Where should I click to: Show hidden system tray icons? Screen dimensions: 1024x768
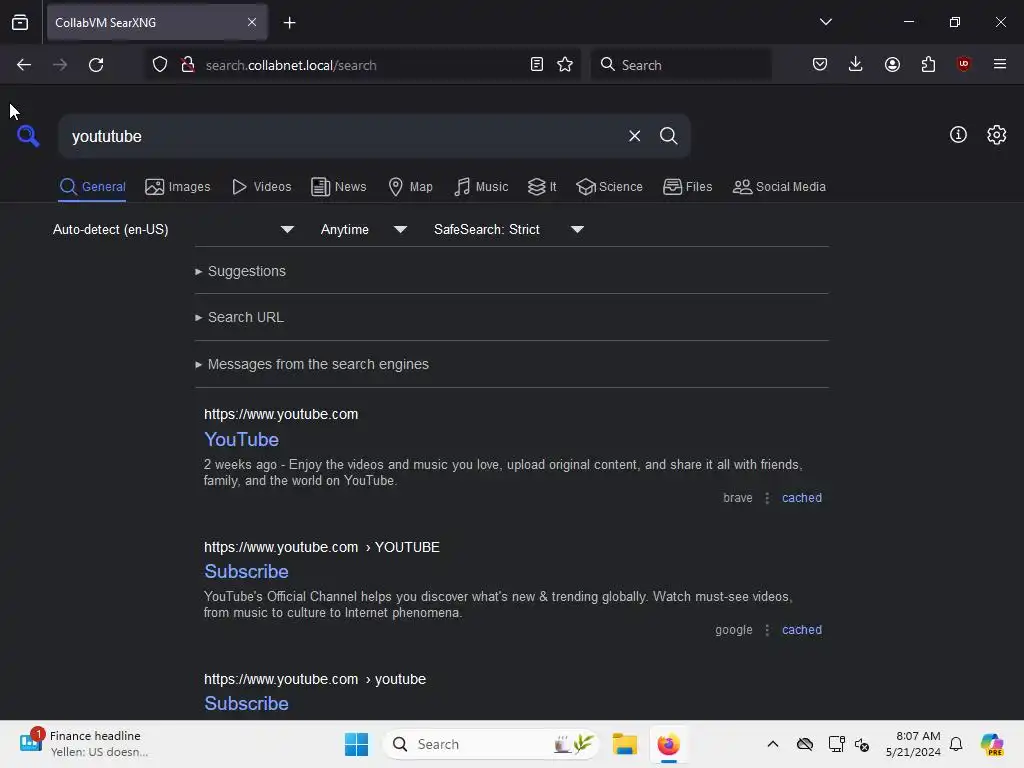[773, 744]
